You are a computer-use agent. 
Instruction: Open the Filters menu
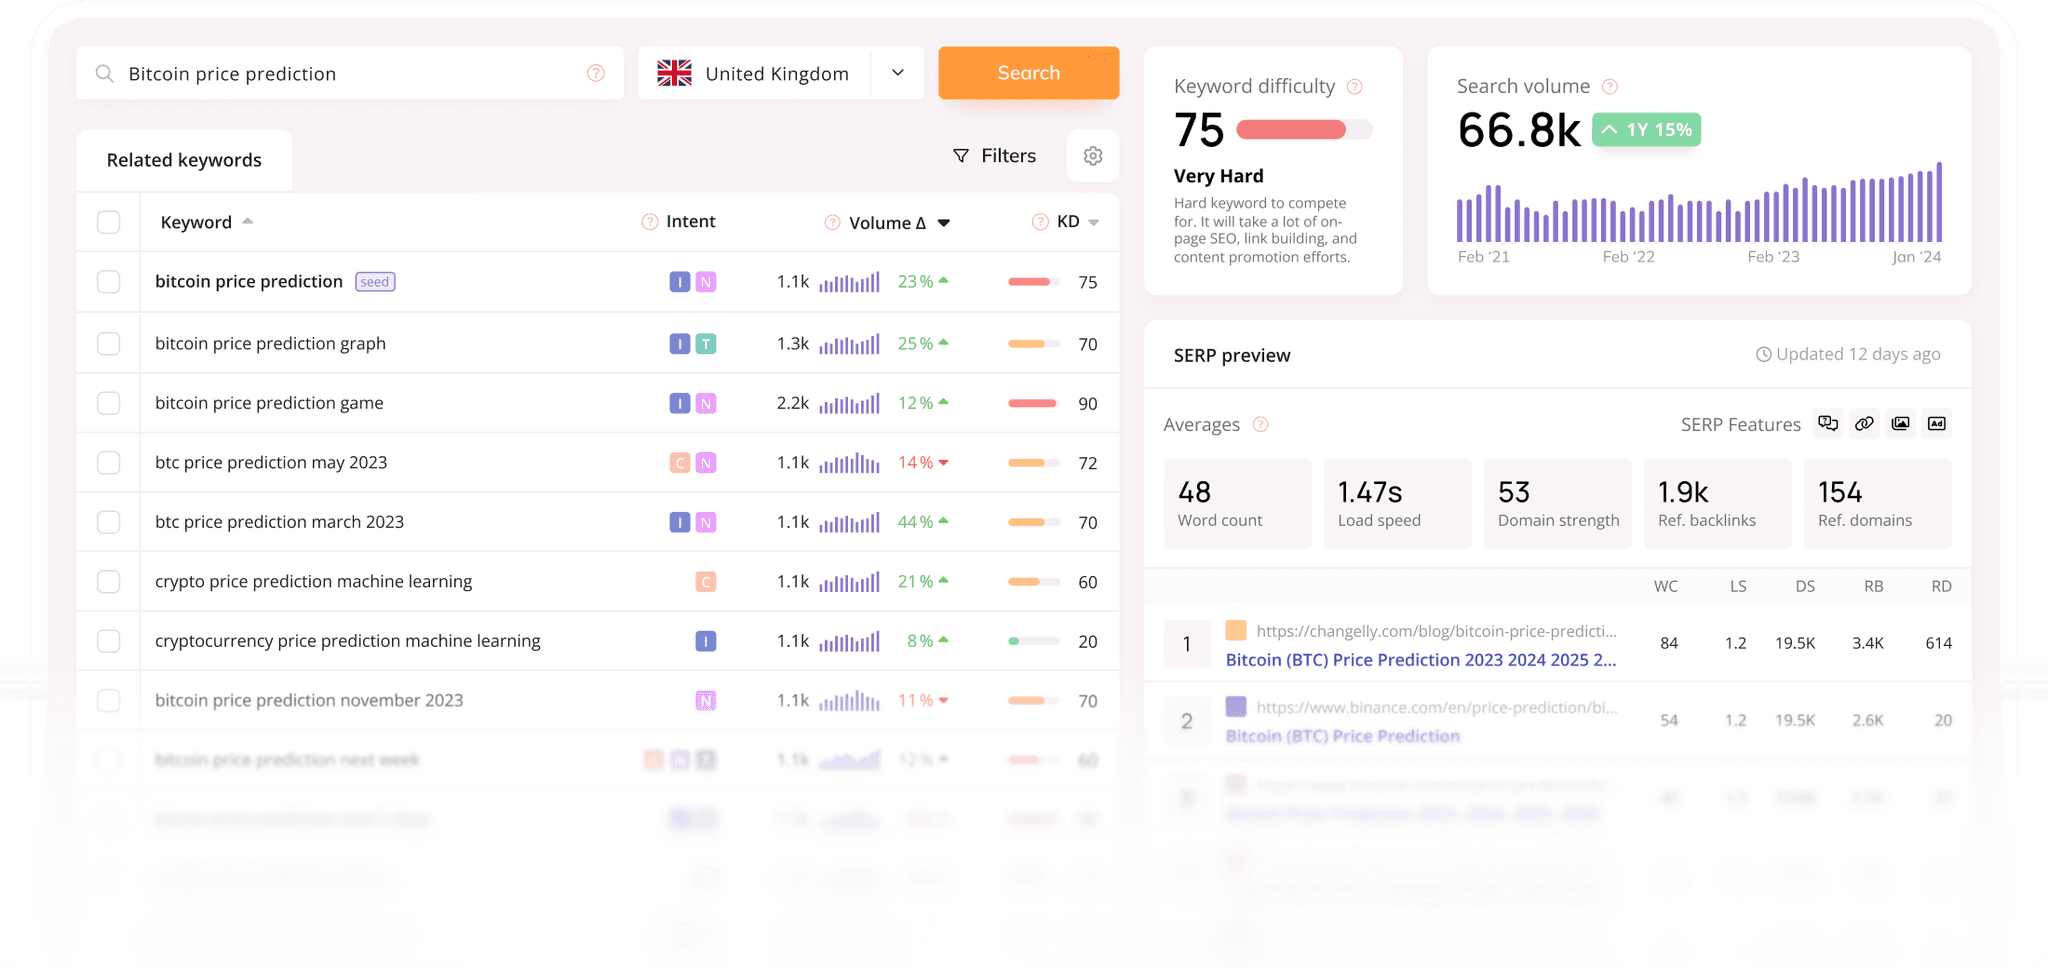[994, 156]
